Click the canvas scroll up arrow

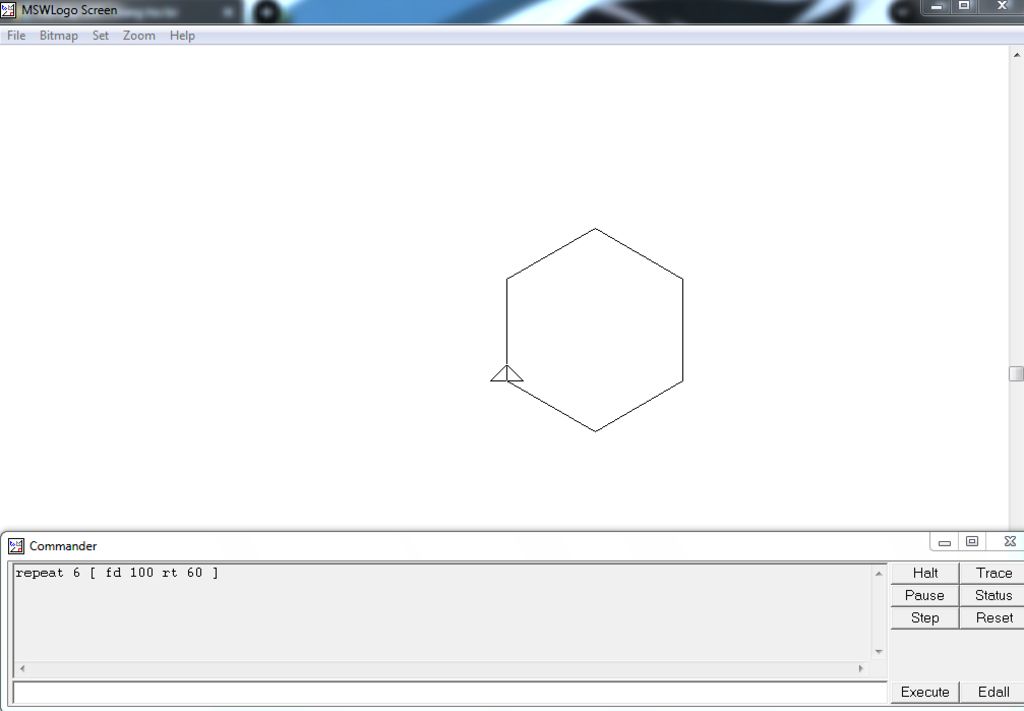(x=1016, y=56)
